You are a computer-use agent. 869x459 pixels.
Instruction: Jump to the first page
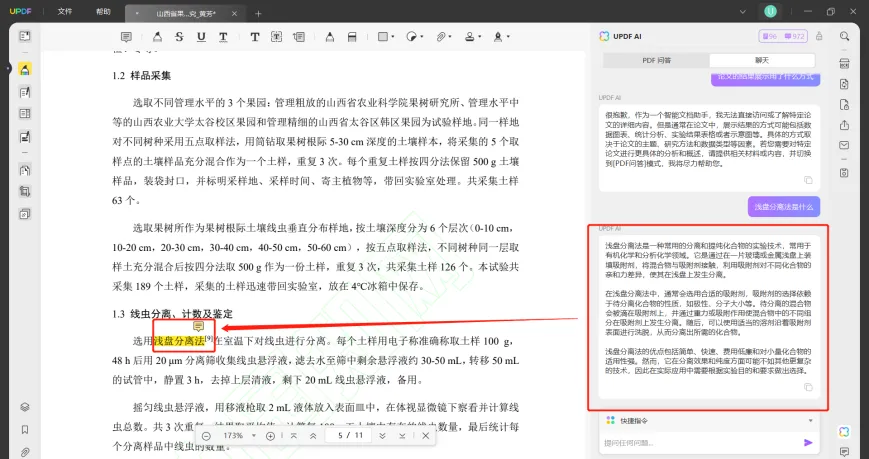(x=294, y=436)
